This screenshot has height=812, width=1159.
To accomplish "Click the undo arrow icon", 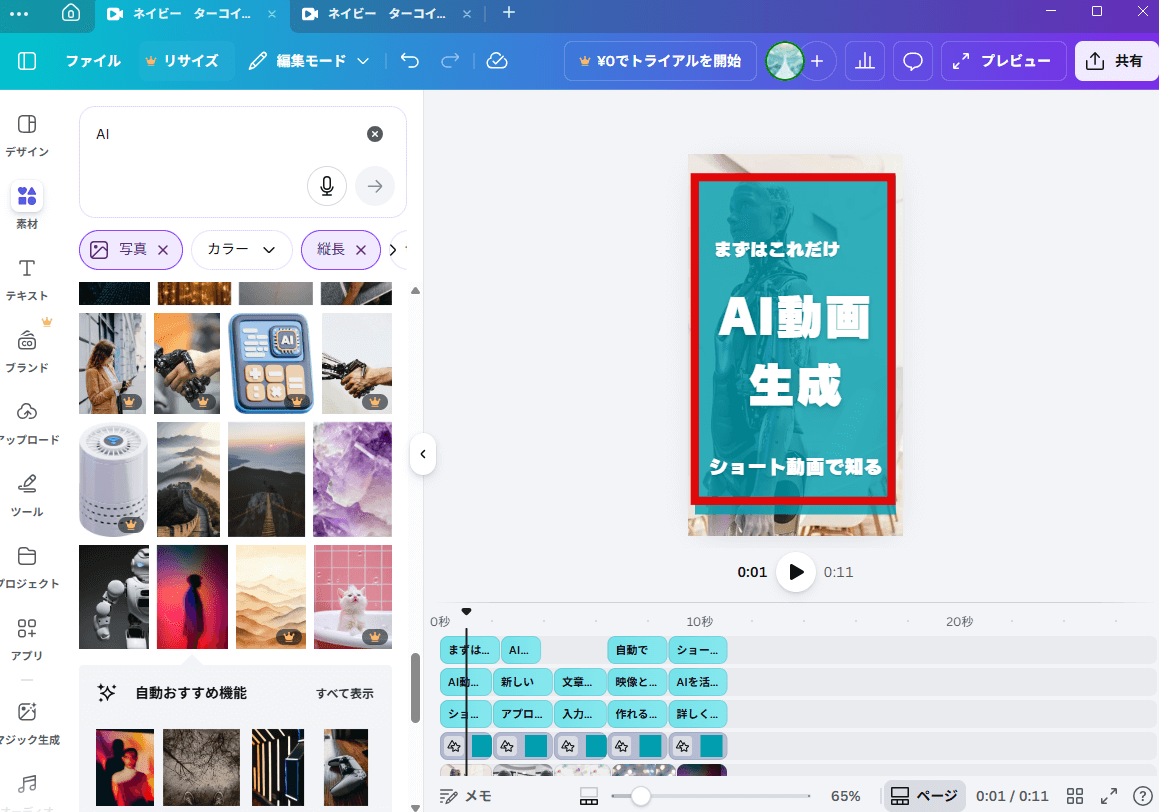I will click(x=409, y=61).
